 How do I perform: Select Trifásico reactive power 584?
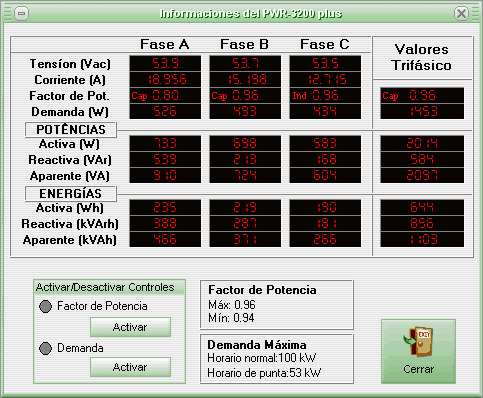coord(422,159)
